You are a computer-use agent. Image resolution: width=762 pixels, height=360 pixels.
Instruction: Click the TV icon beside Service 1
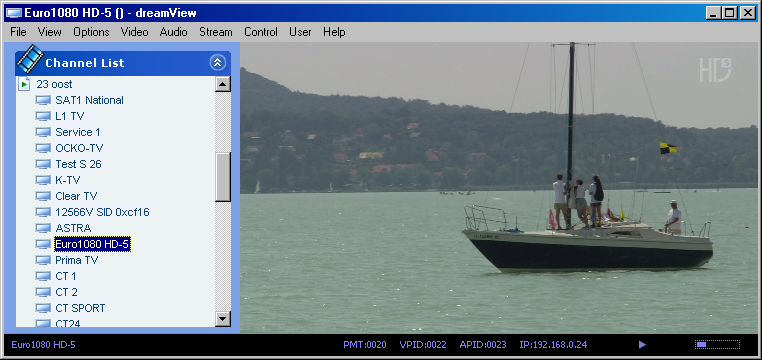coord(43,133)
